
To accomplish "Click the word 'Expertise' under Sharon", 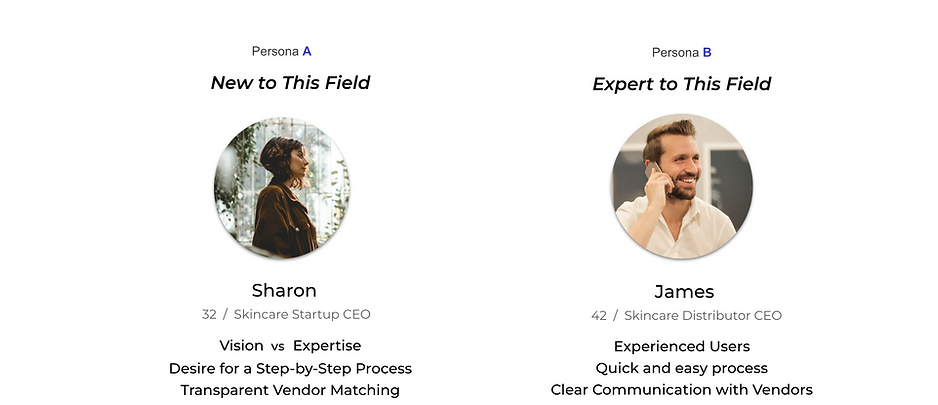I will pos(327,346).
